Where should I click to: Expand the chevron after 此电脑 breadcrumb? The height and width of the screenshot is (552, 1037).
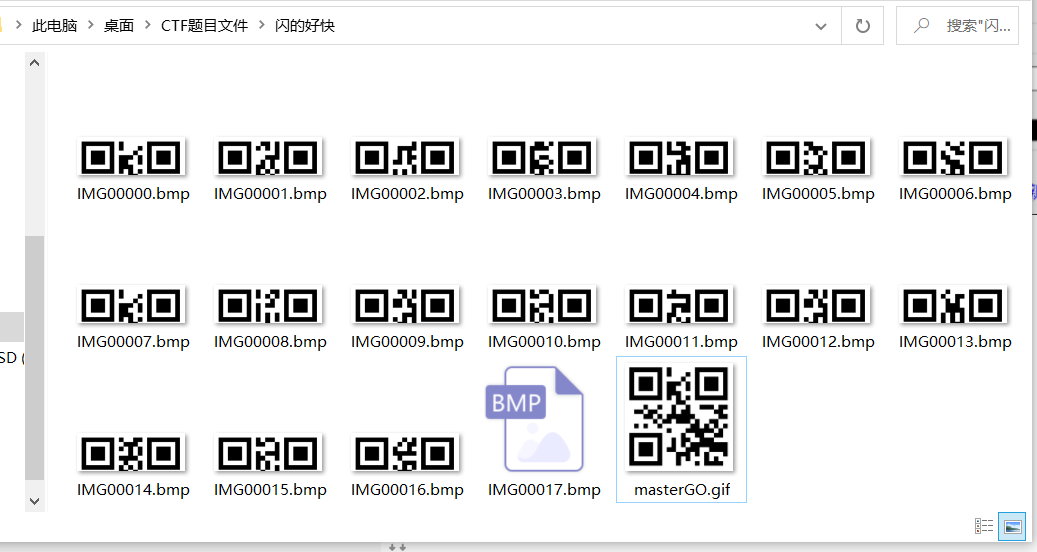pos(90,25)
